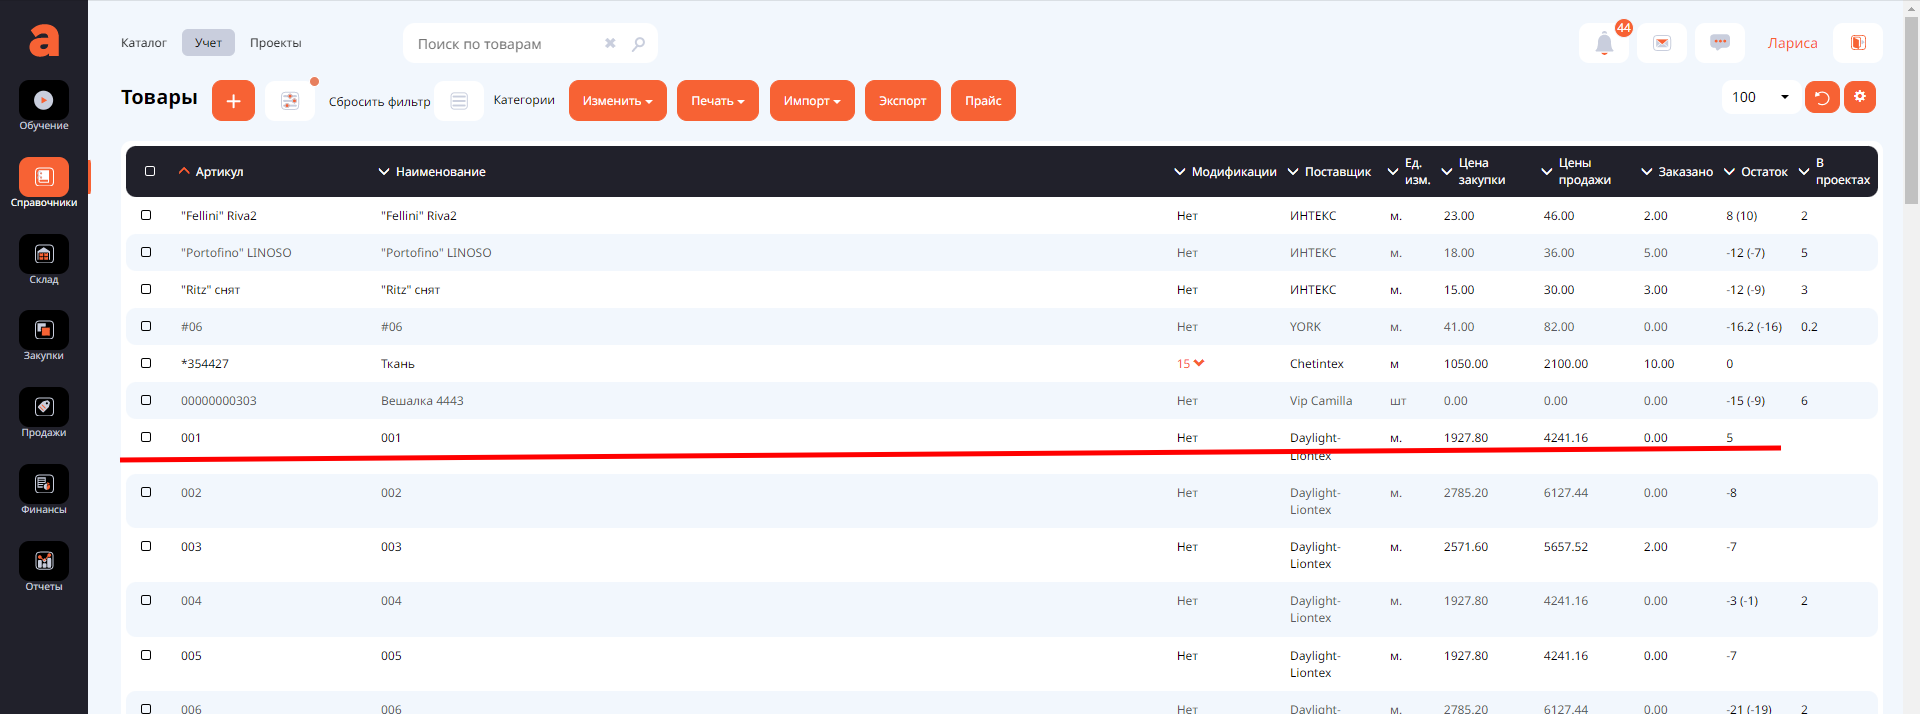This screenshot has width=1920, height=714.
Task: Click the orange refresh icon
Action: (x=1821, y=97)
